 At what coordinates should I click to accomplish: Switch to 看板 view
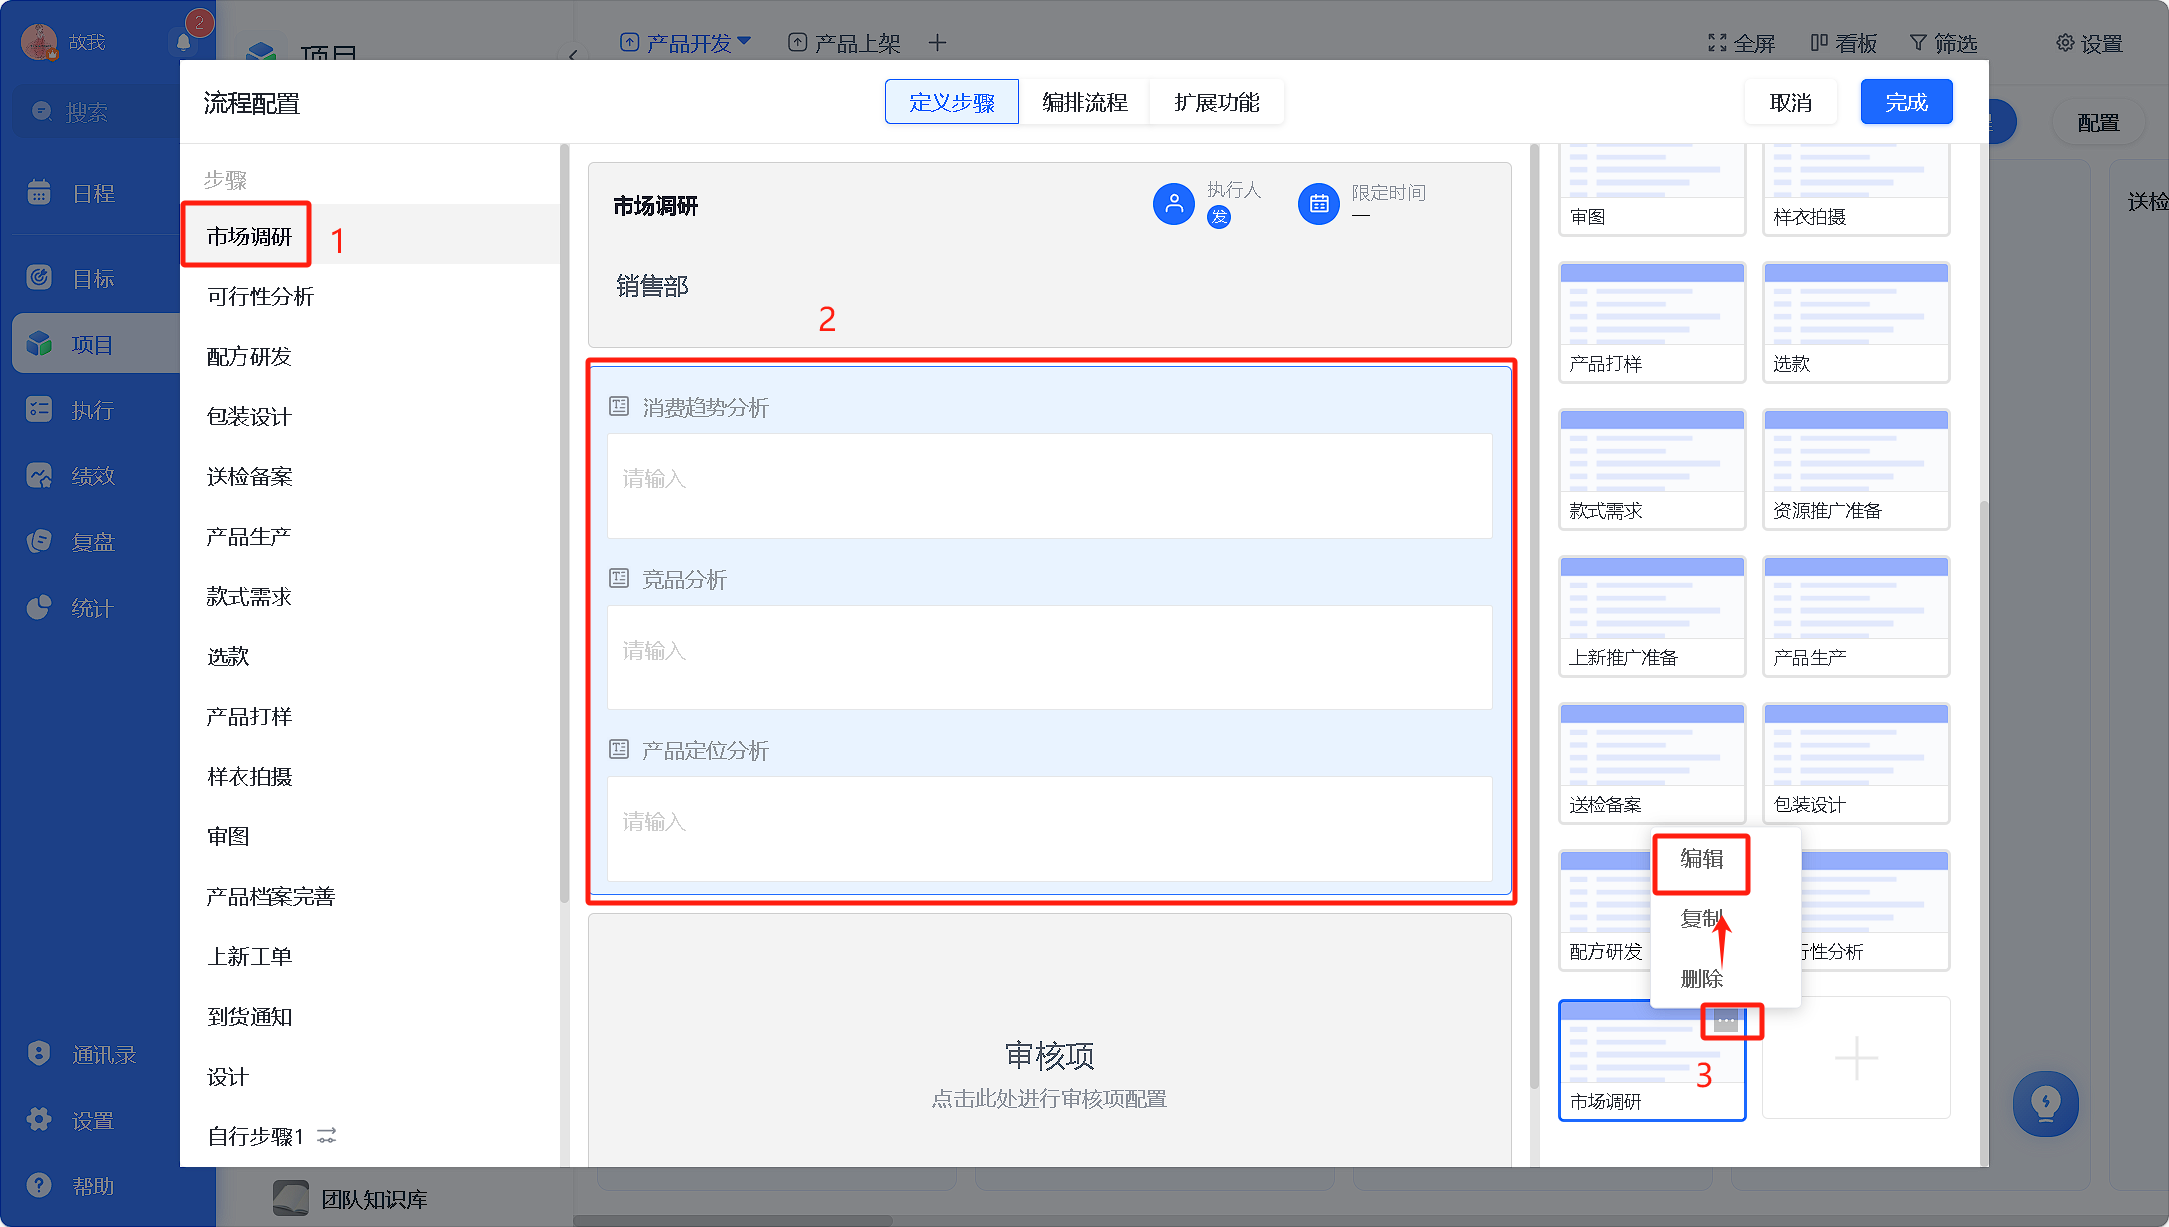point(1844,43)
